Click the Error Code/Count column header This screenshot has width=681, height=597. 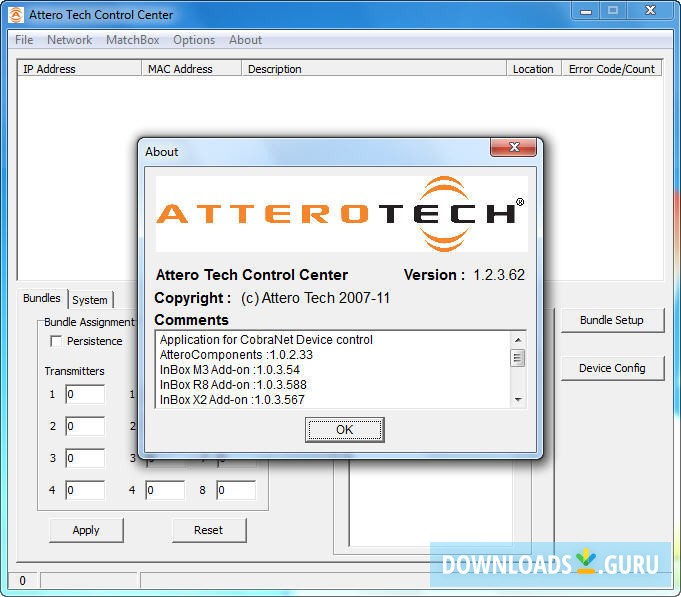coord(612,69)
